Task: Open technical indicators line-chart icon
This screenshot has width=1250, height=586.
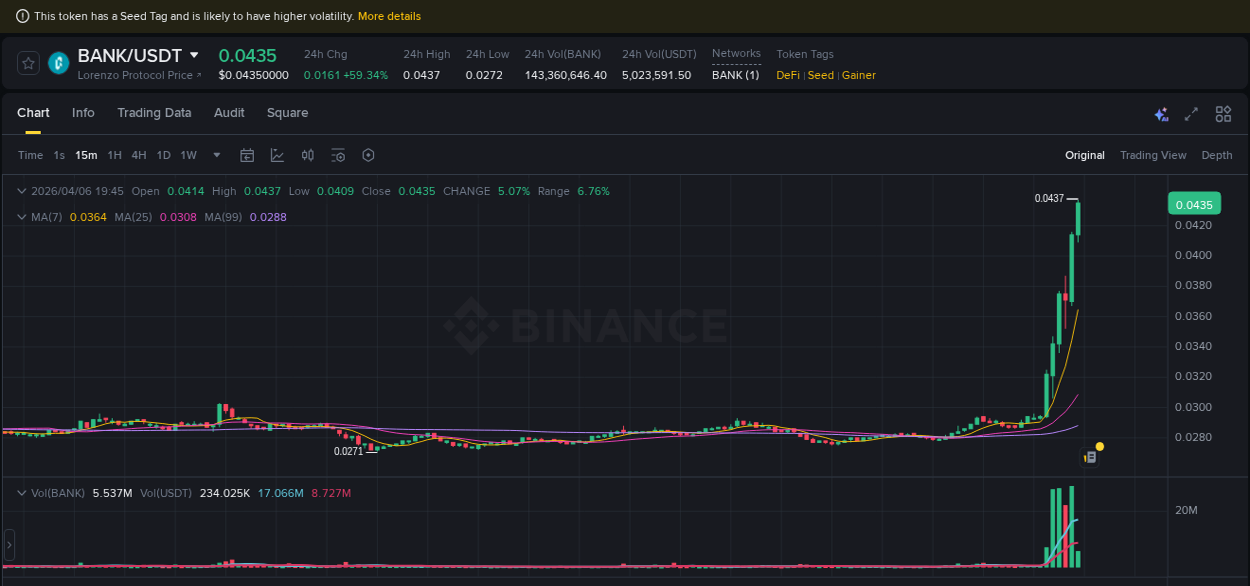Action: (x=277, y=155)
